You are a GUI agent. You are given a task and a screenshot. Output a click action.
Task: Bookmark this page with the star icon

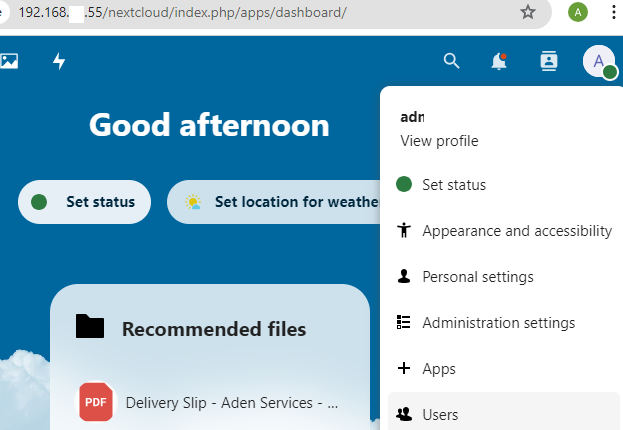click(528, 12)
